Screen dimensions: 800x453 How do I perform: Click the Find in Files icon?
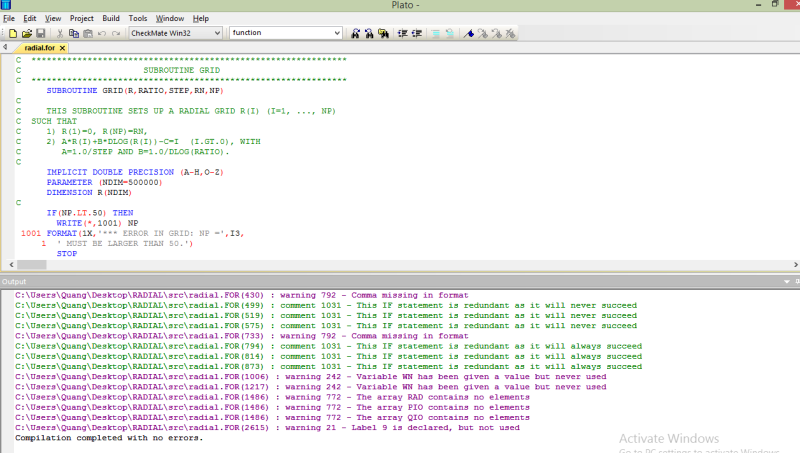click(x=383, y=34)
